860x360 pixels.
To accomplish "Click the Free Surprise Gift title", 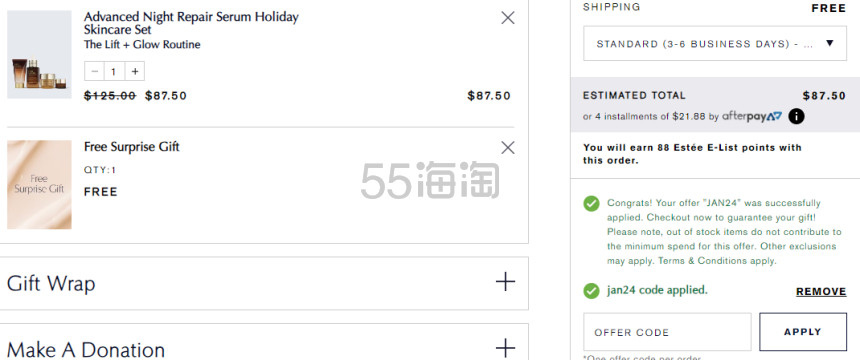I will point(132,147).
